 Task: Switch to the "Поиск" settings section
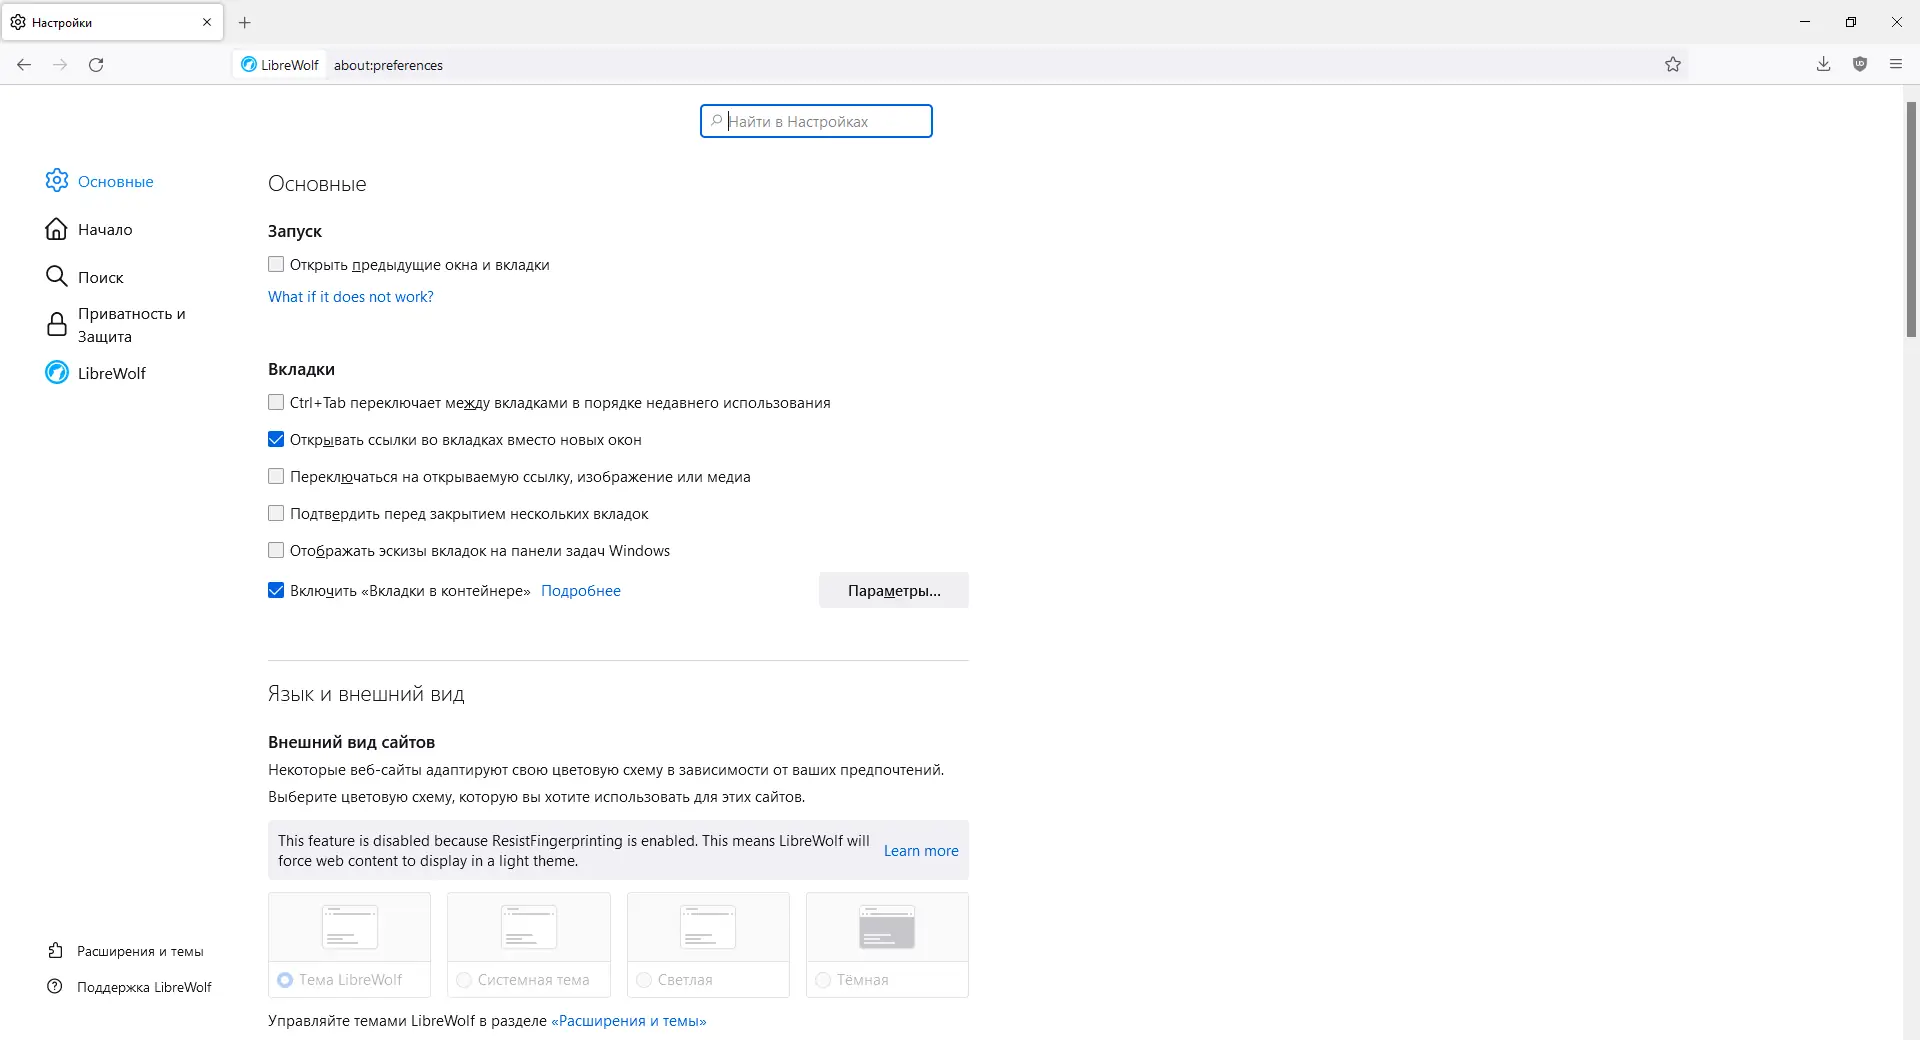click(x=100, y=277)
